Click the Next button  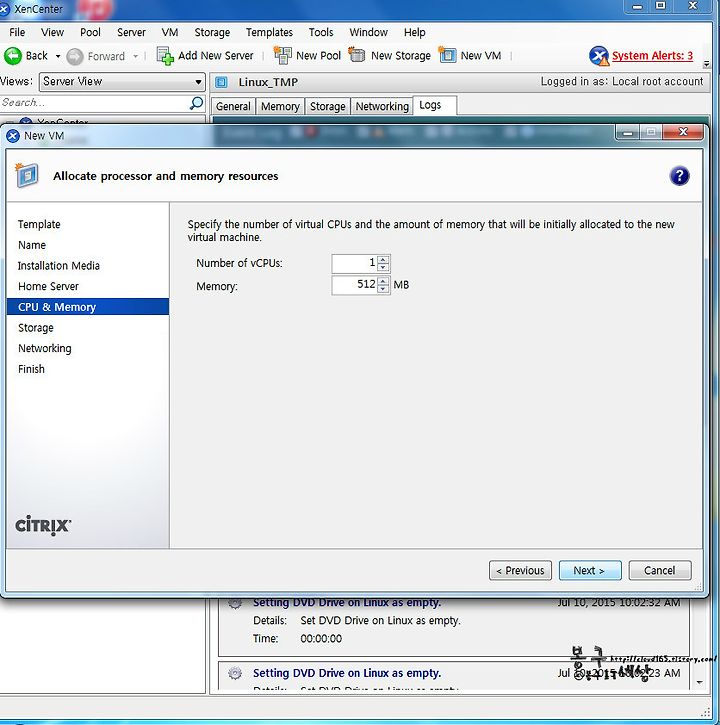(x=590, y=571)
